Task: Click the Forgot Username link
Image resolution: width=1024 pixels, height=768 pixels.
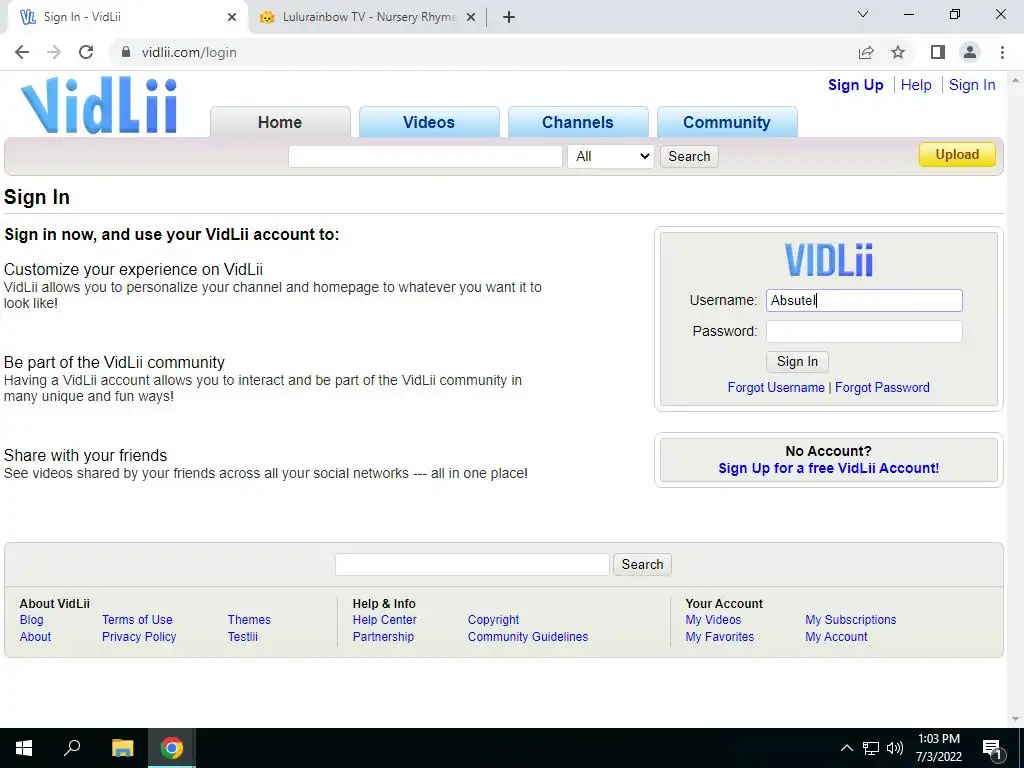Action: [776, 387]
